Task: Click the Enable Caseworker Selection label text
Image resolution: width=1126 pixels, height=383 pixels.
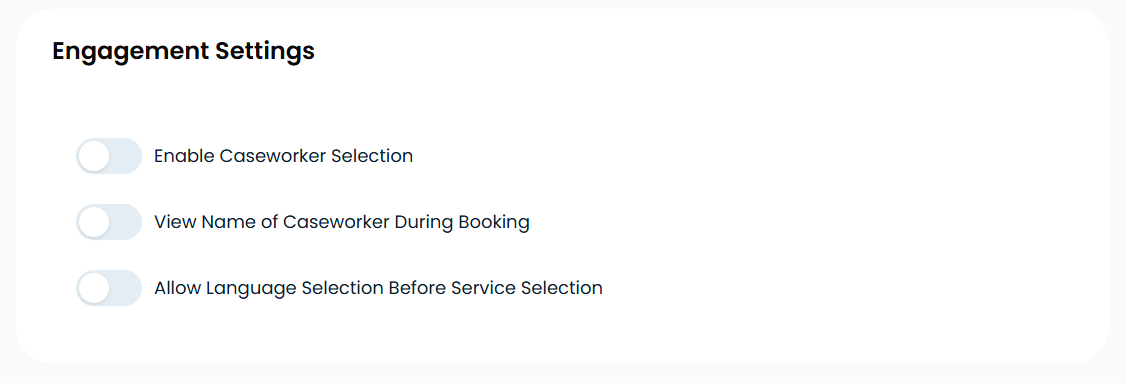Action: [x=284, y=156]
